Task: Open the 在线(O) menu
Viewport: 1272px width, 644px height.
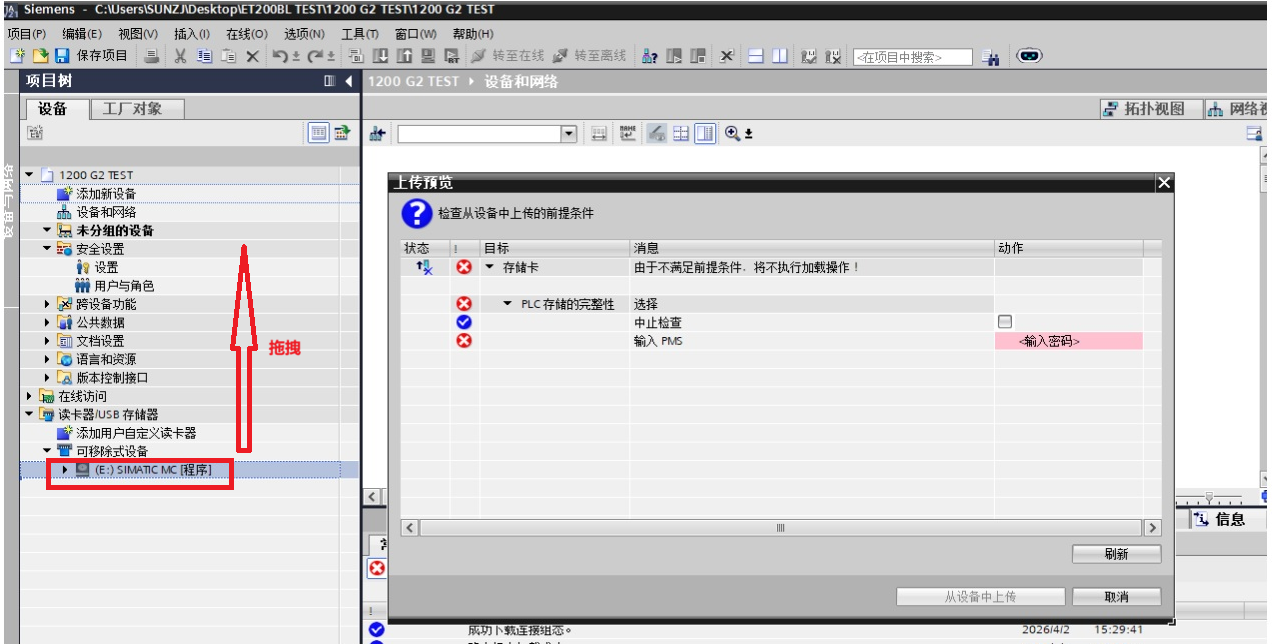Action: [247, 34]
